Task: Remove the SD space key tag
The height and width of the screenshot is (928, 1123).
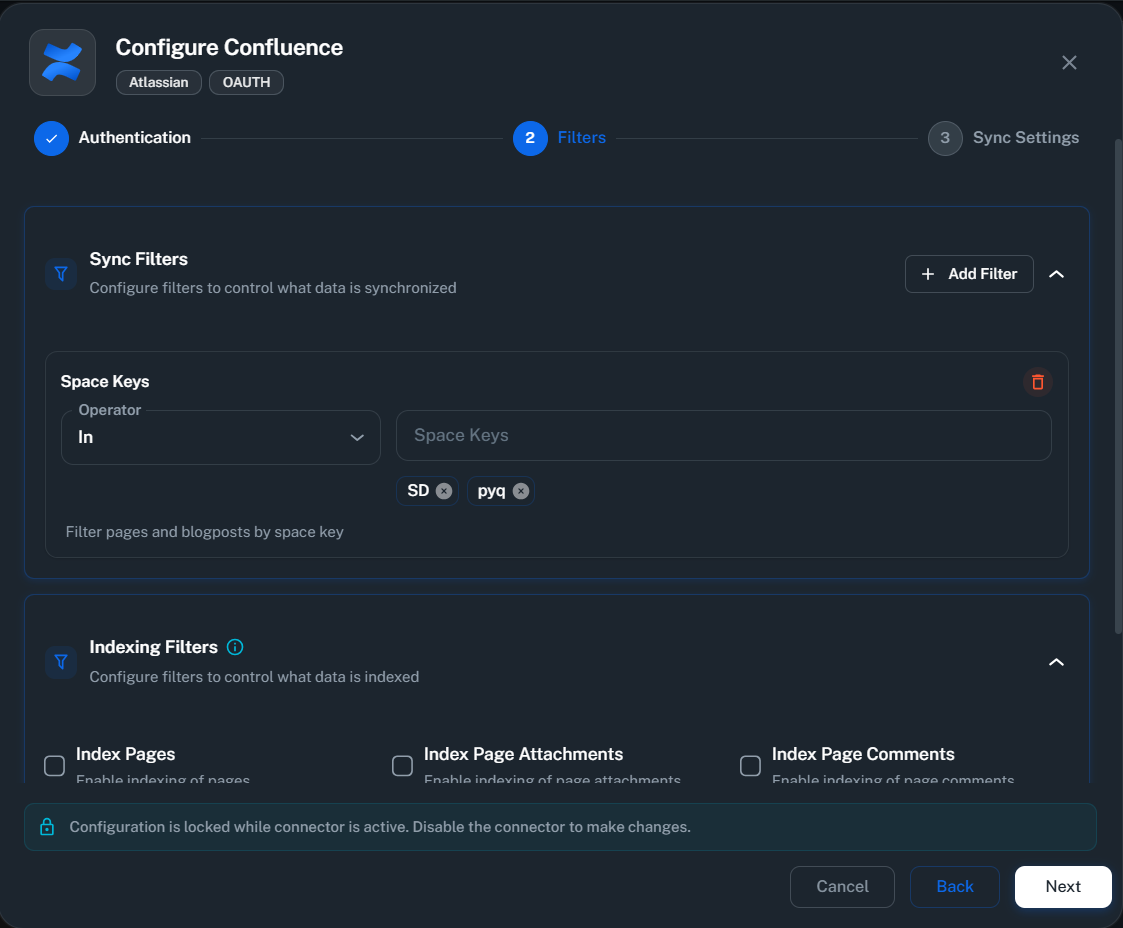Action: point(443,491)
